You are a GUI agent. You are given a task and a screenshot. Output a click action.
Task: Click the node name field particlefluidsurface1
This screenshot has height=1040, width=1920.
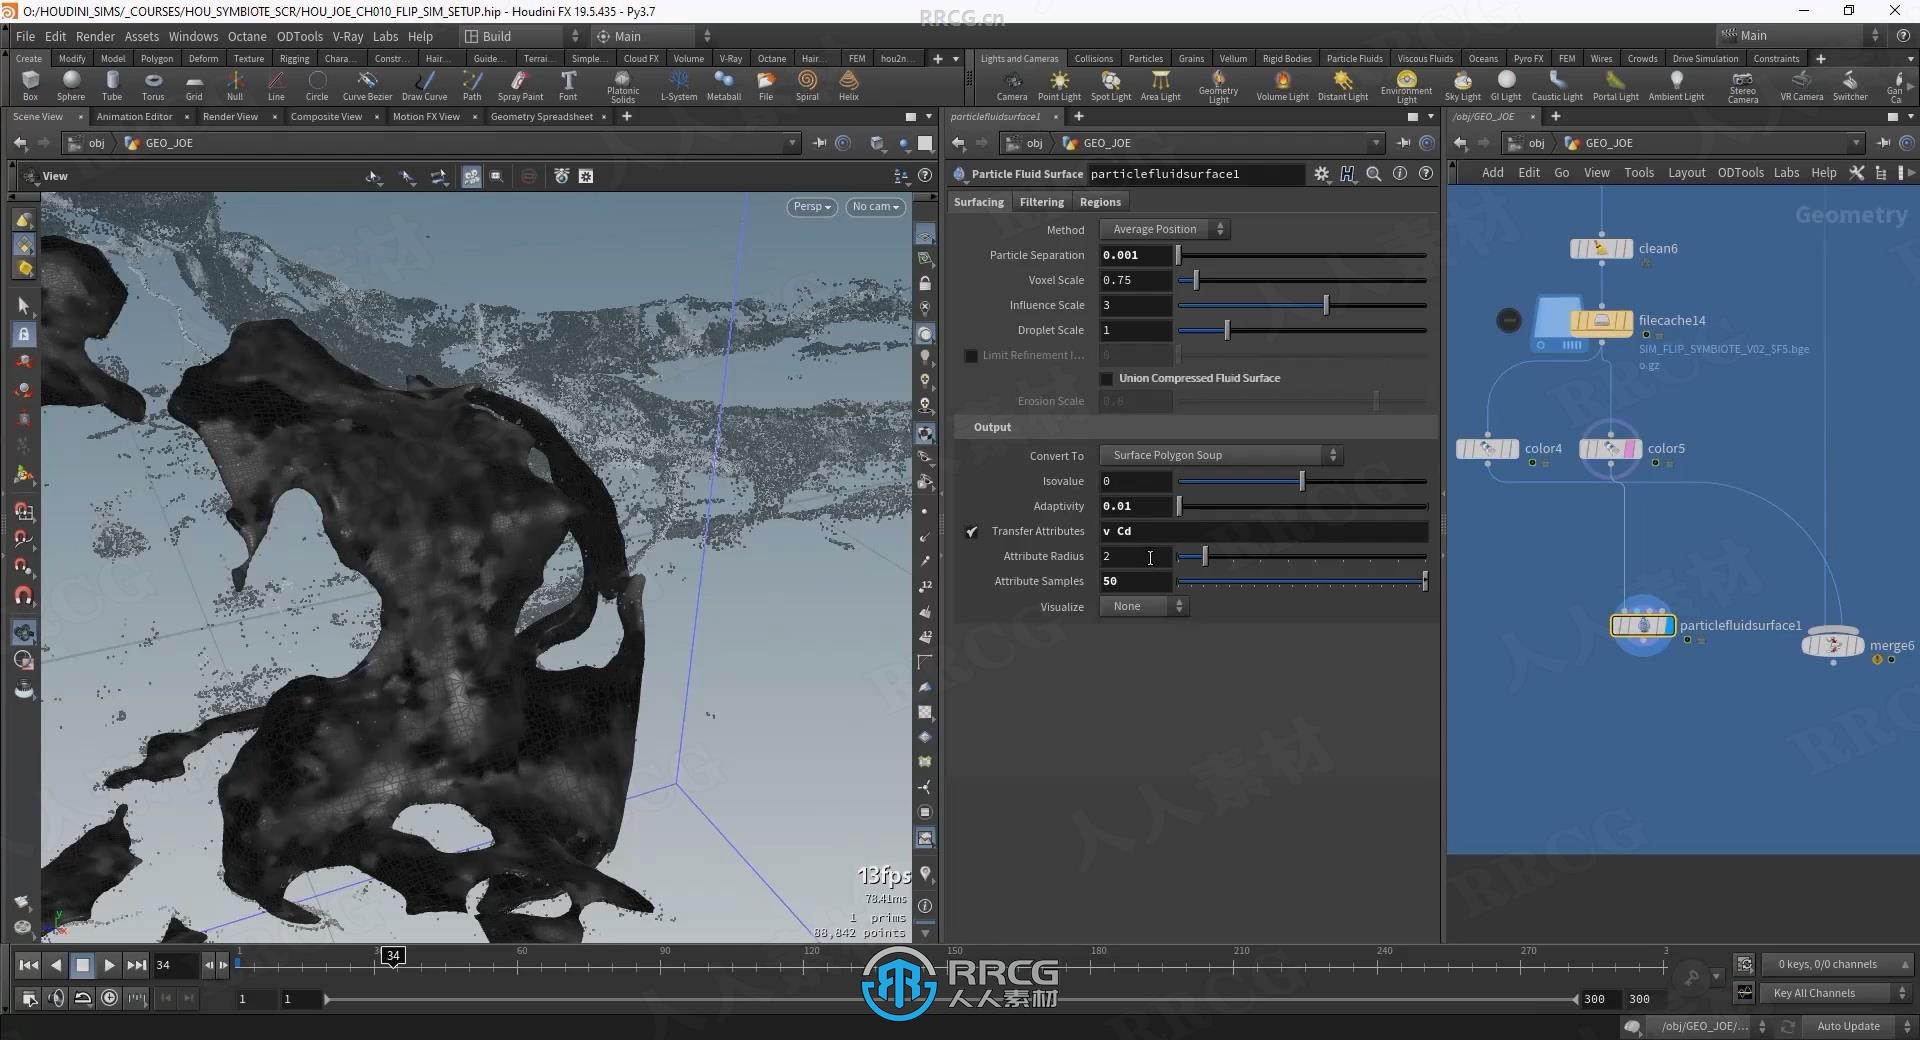pos(1196,174)
